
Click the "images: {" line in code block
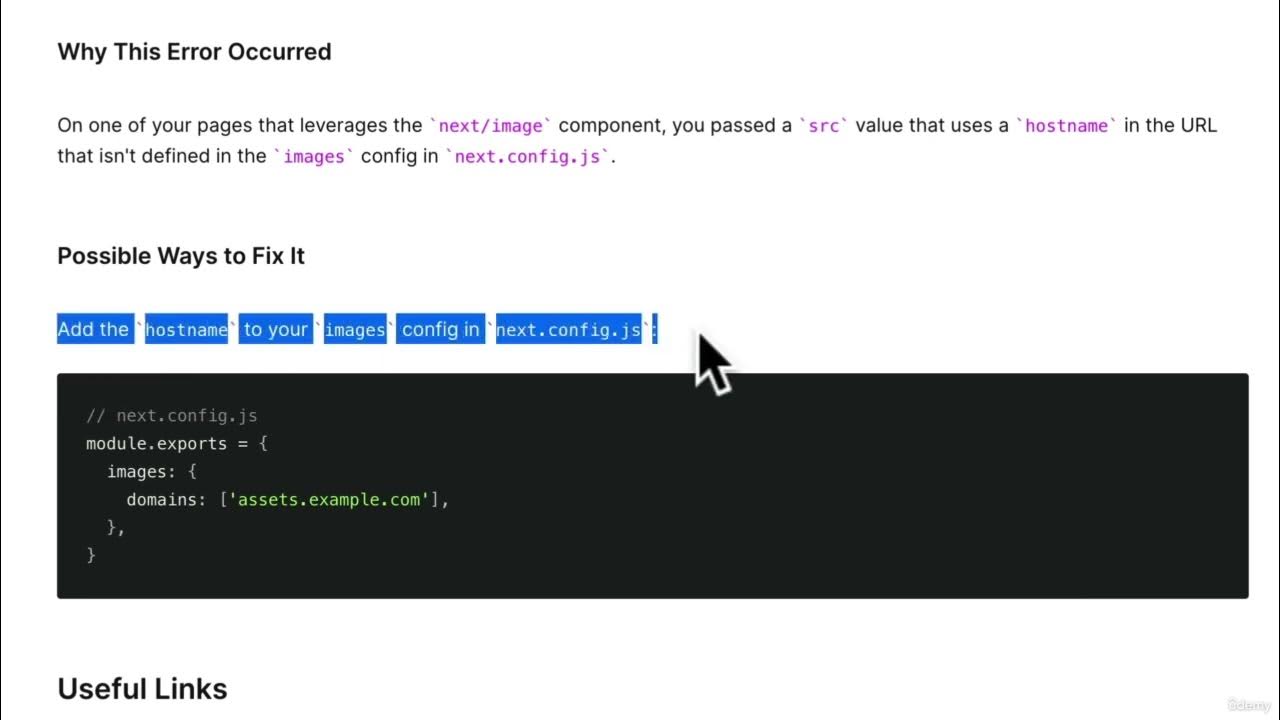(x=152, y=471)
